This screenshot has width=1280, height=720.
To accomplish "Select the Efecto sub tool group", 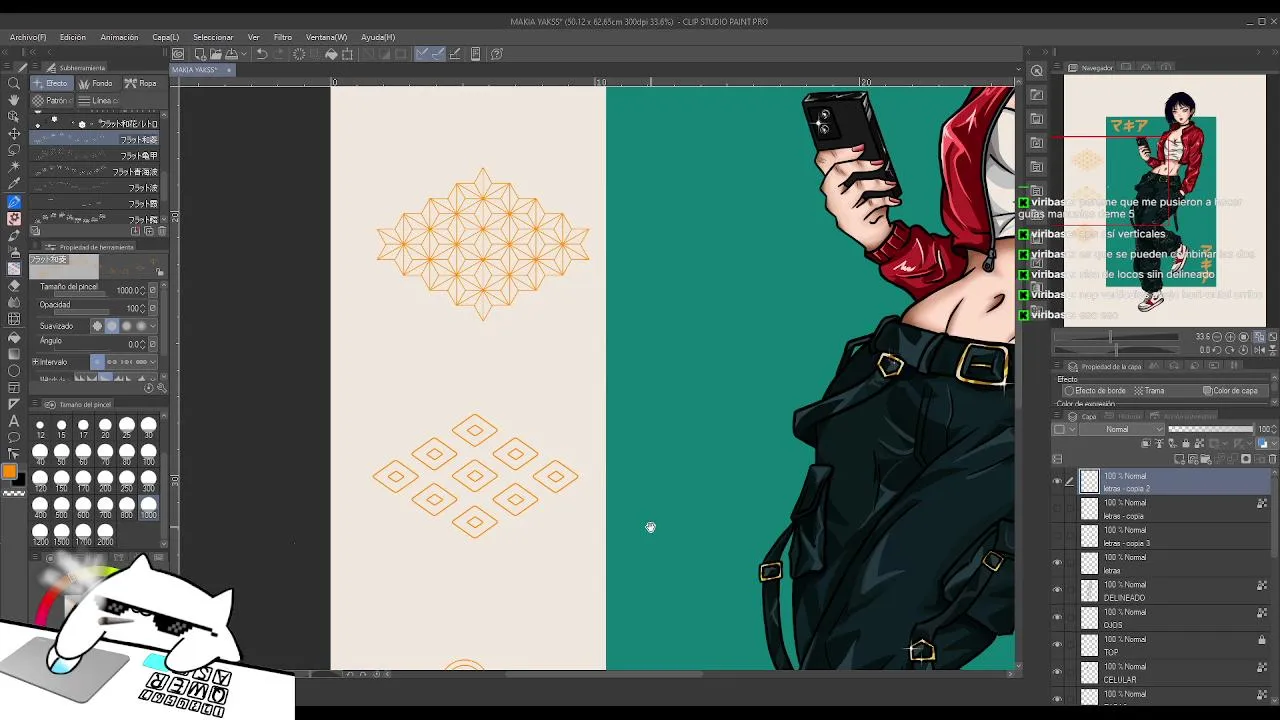I will point(52,83).
